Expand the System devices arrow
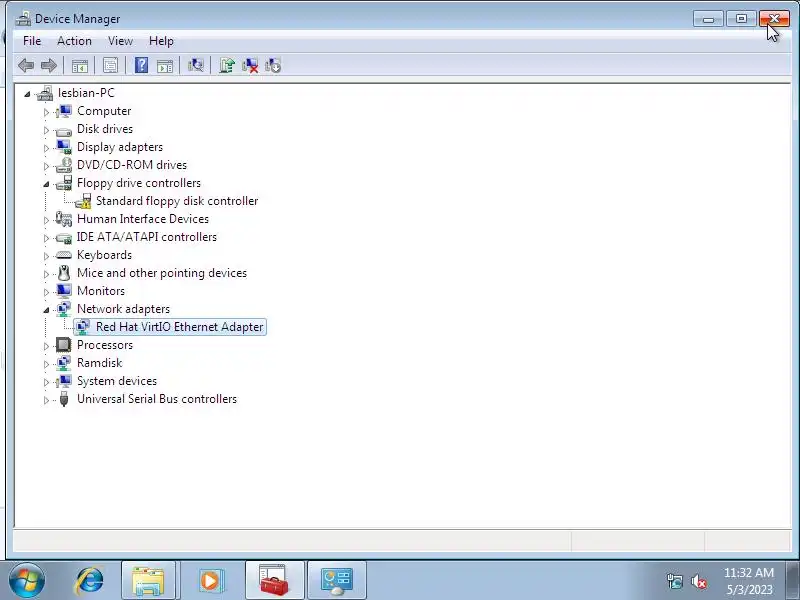The width and height of the screenshot is (800, 600). click(x=46, y=382)
